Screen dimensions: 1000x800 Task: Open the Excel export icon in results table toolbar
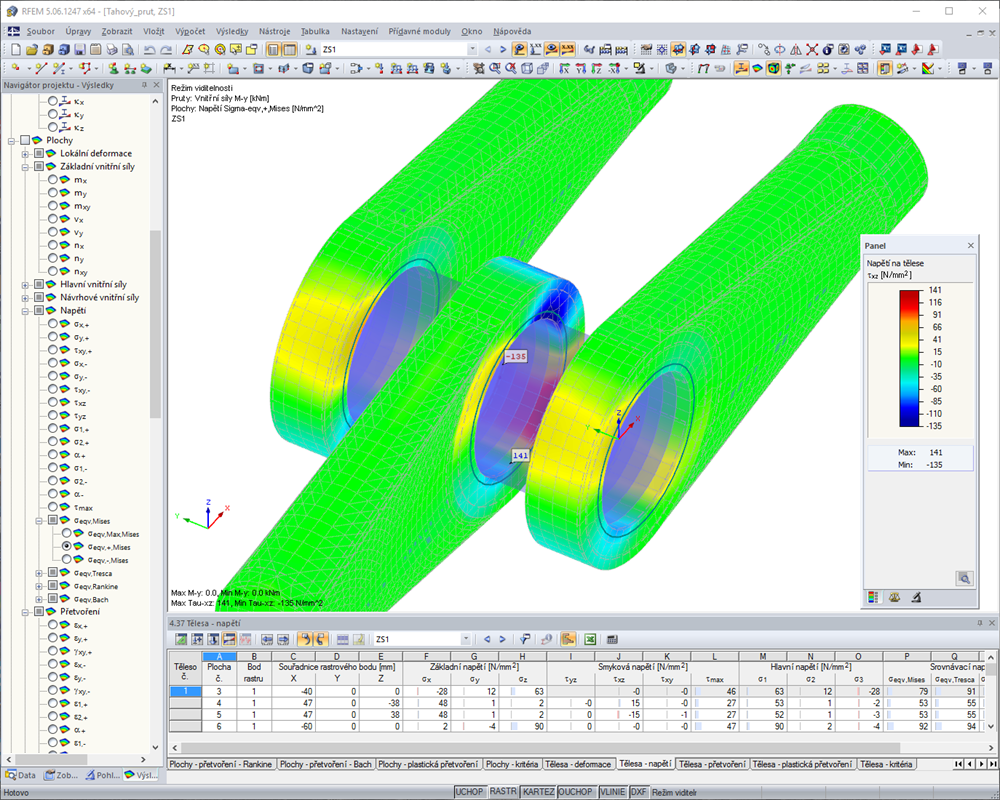coord(588,640)
